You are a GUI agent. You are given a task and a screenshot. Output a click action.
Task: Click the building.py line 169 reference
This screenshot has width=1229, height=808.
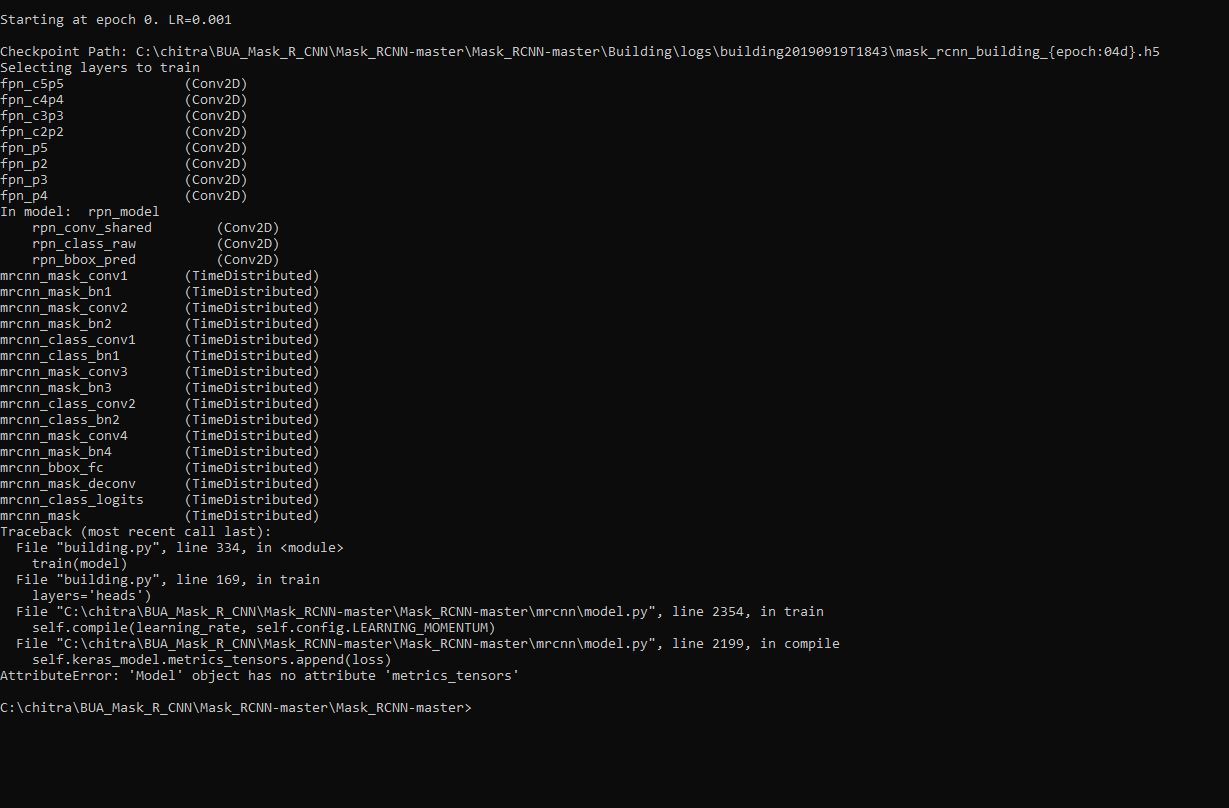(168, 580)
